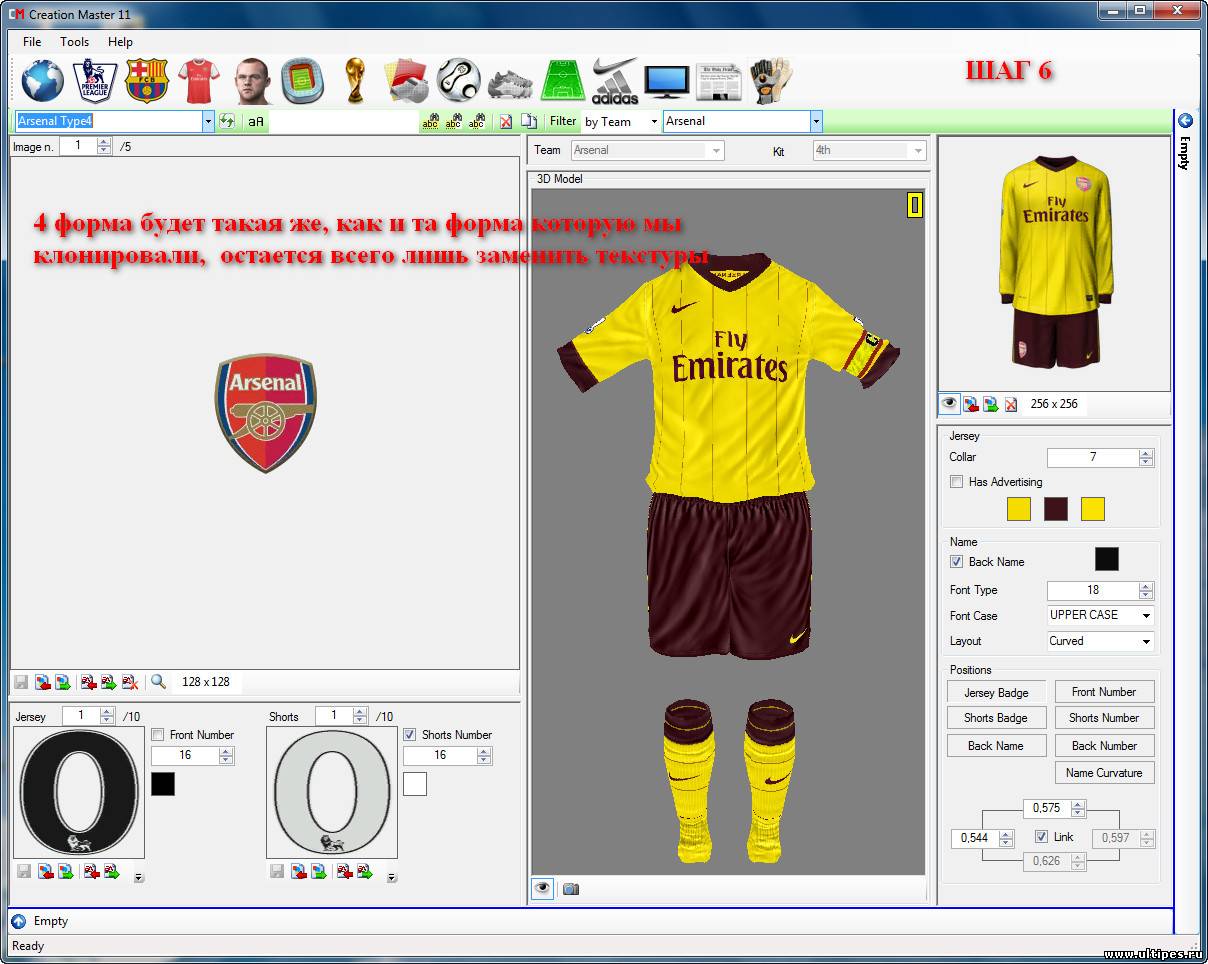
Task: Select the FC Barcelona teams icon
Action: tap(147, 81)
